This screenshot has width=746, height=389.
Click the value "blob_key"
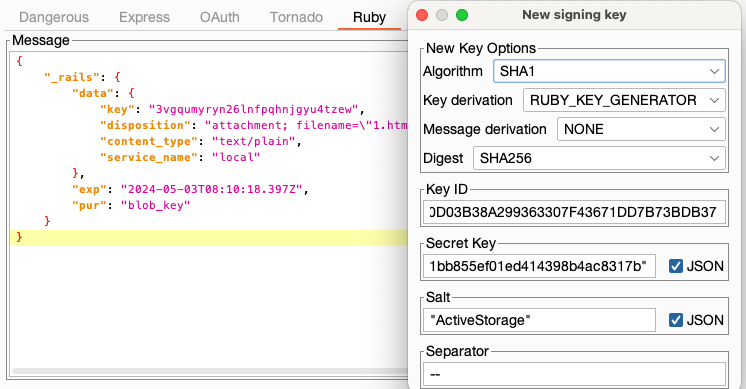tap(156, 205)
